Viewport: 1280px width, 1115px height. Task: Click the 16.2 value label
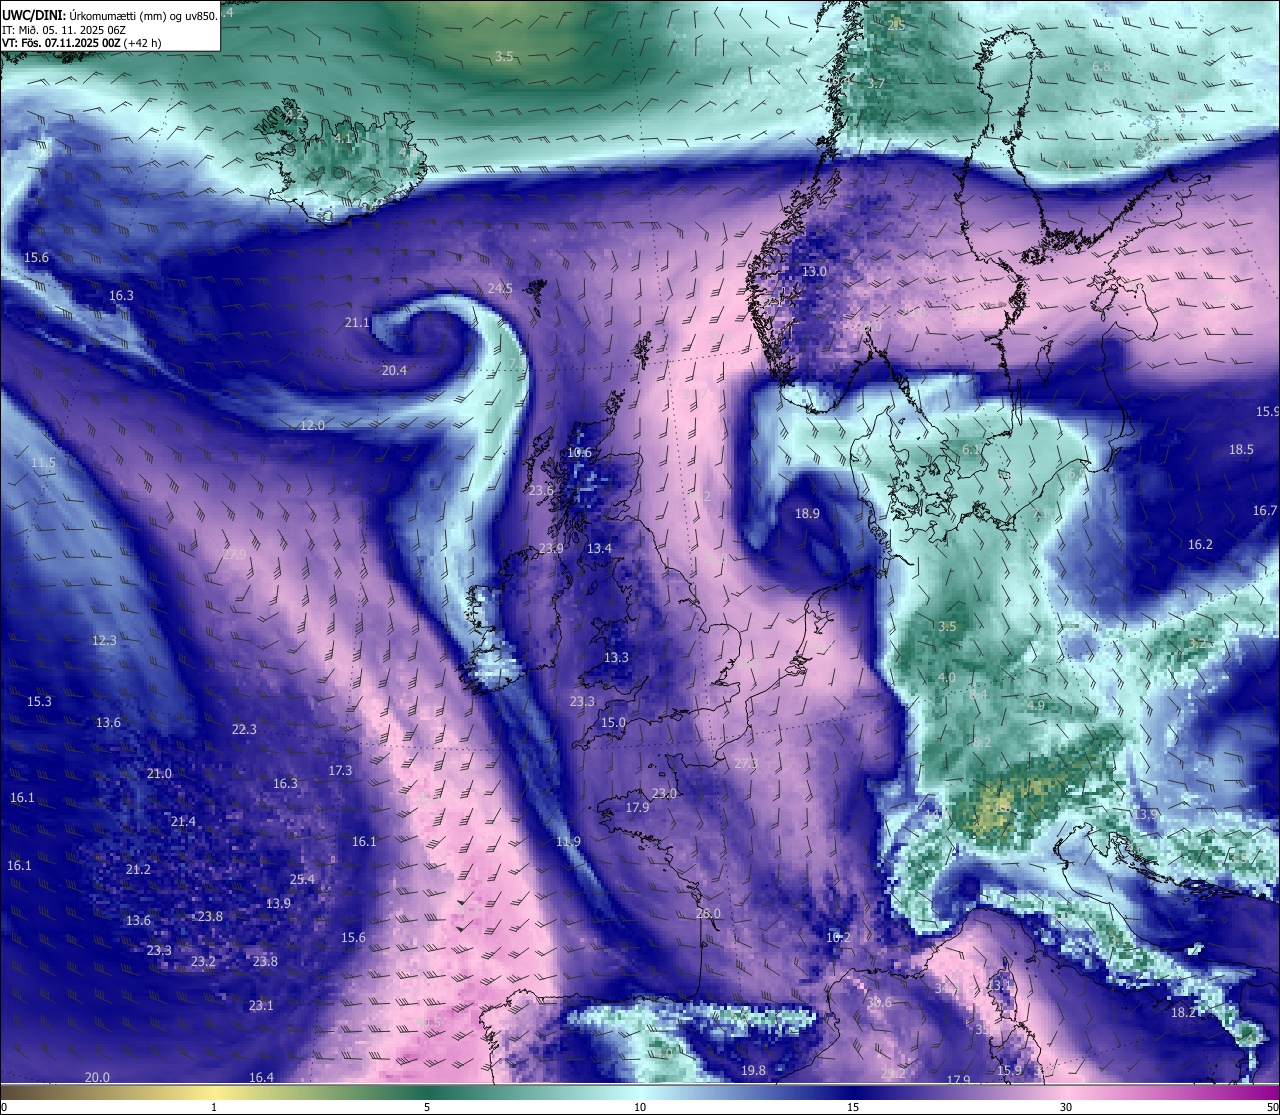pos(1200,544)
